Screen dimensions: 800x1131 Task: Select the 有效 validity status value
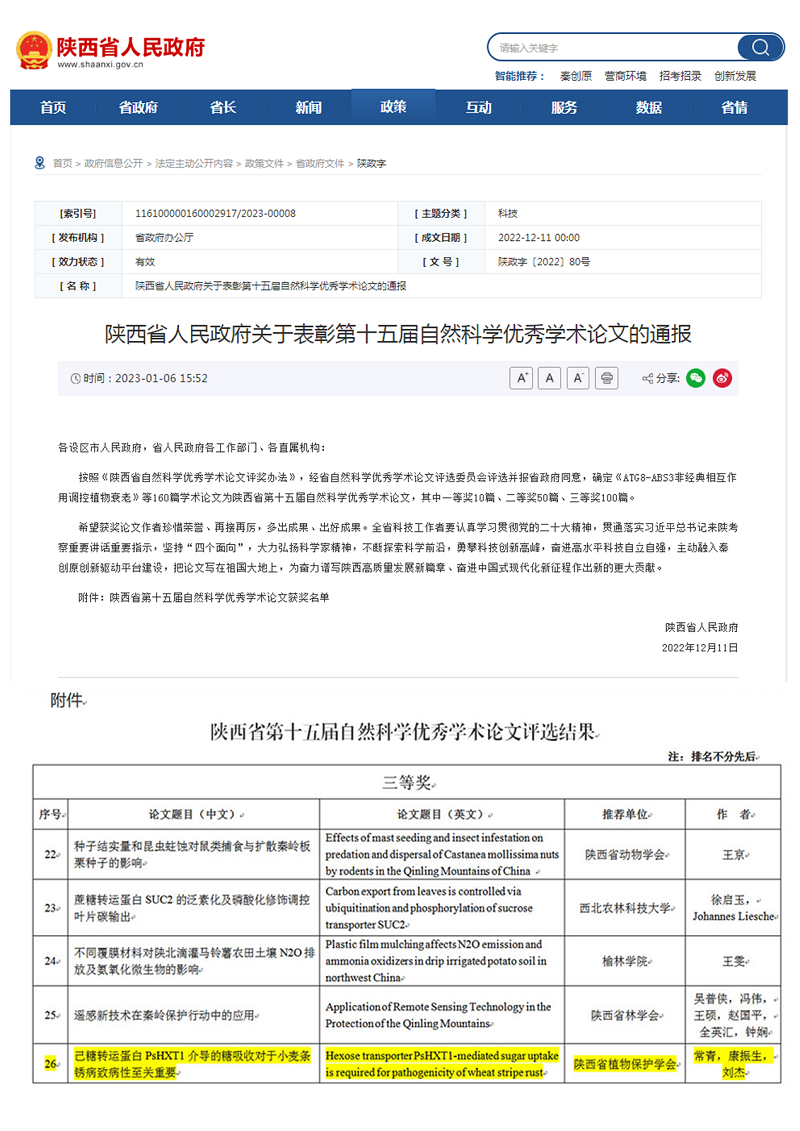point(144,262)
